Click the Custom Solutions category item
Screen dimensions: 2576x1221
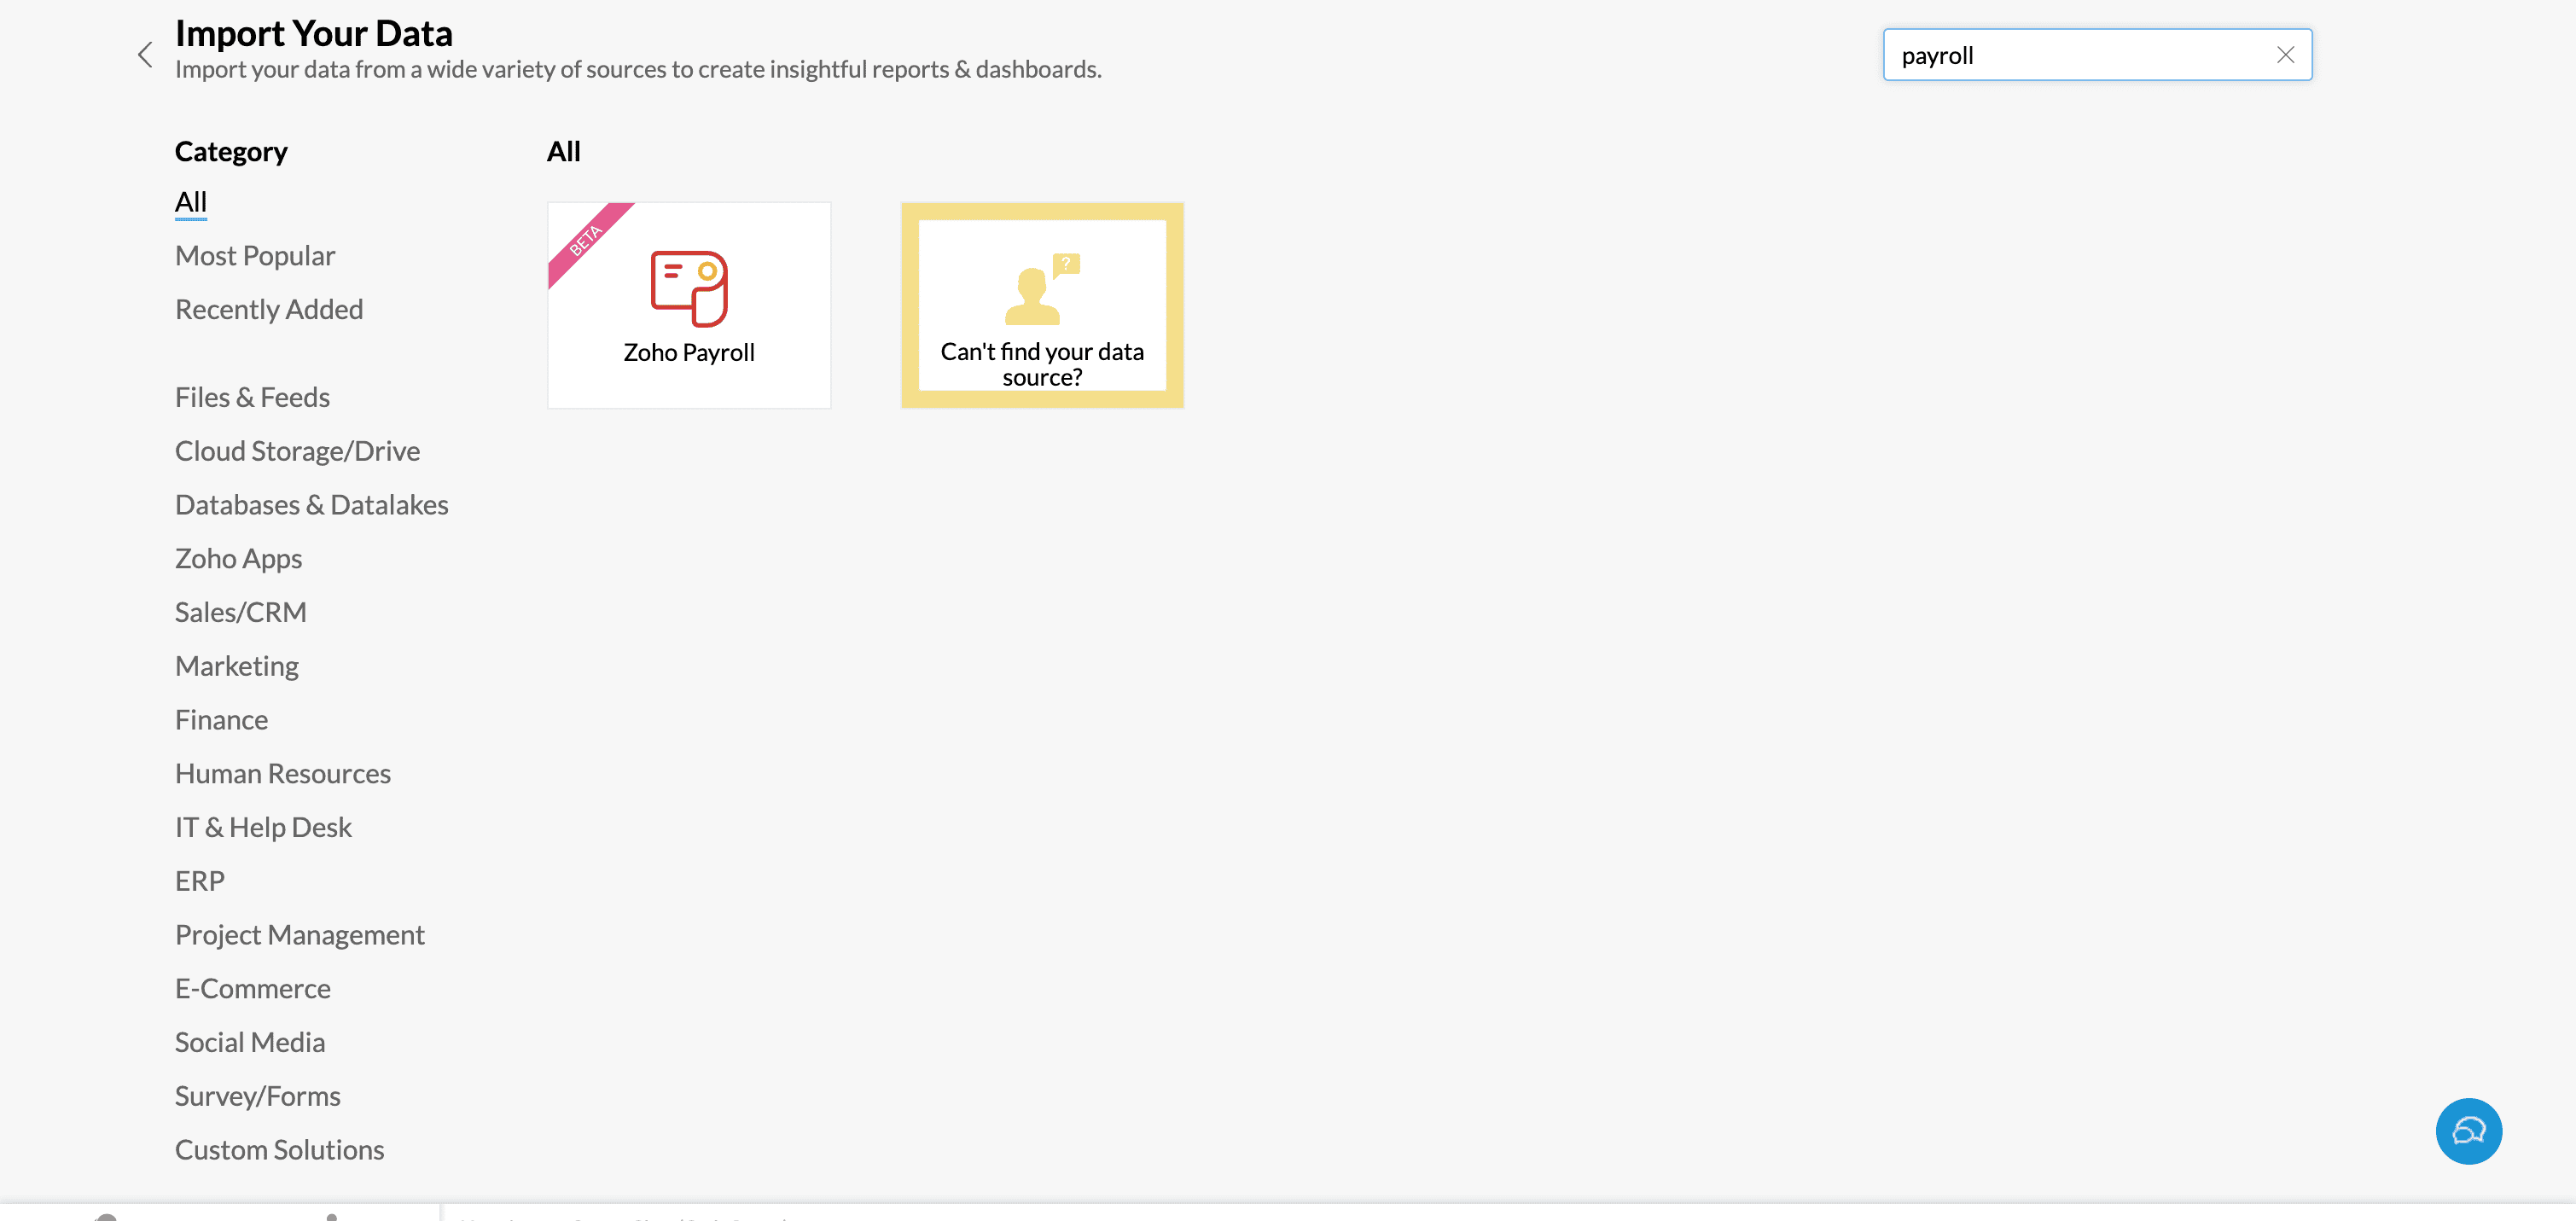pyautogui.click(x=277, y=1147)
